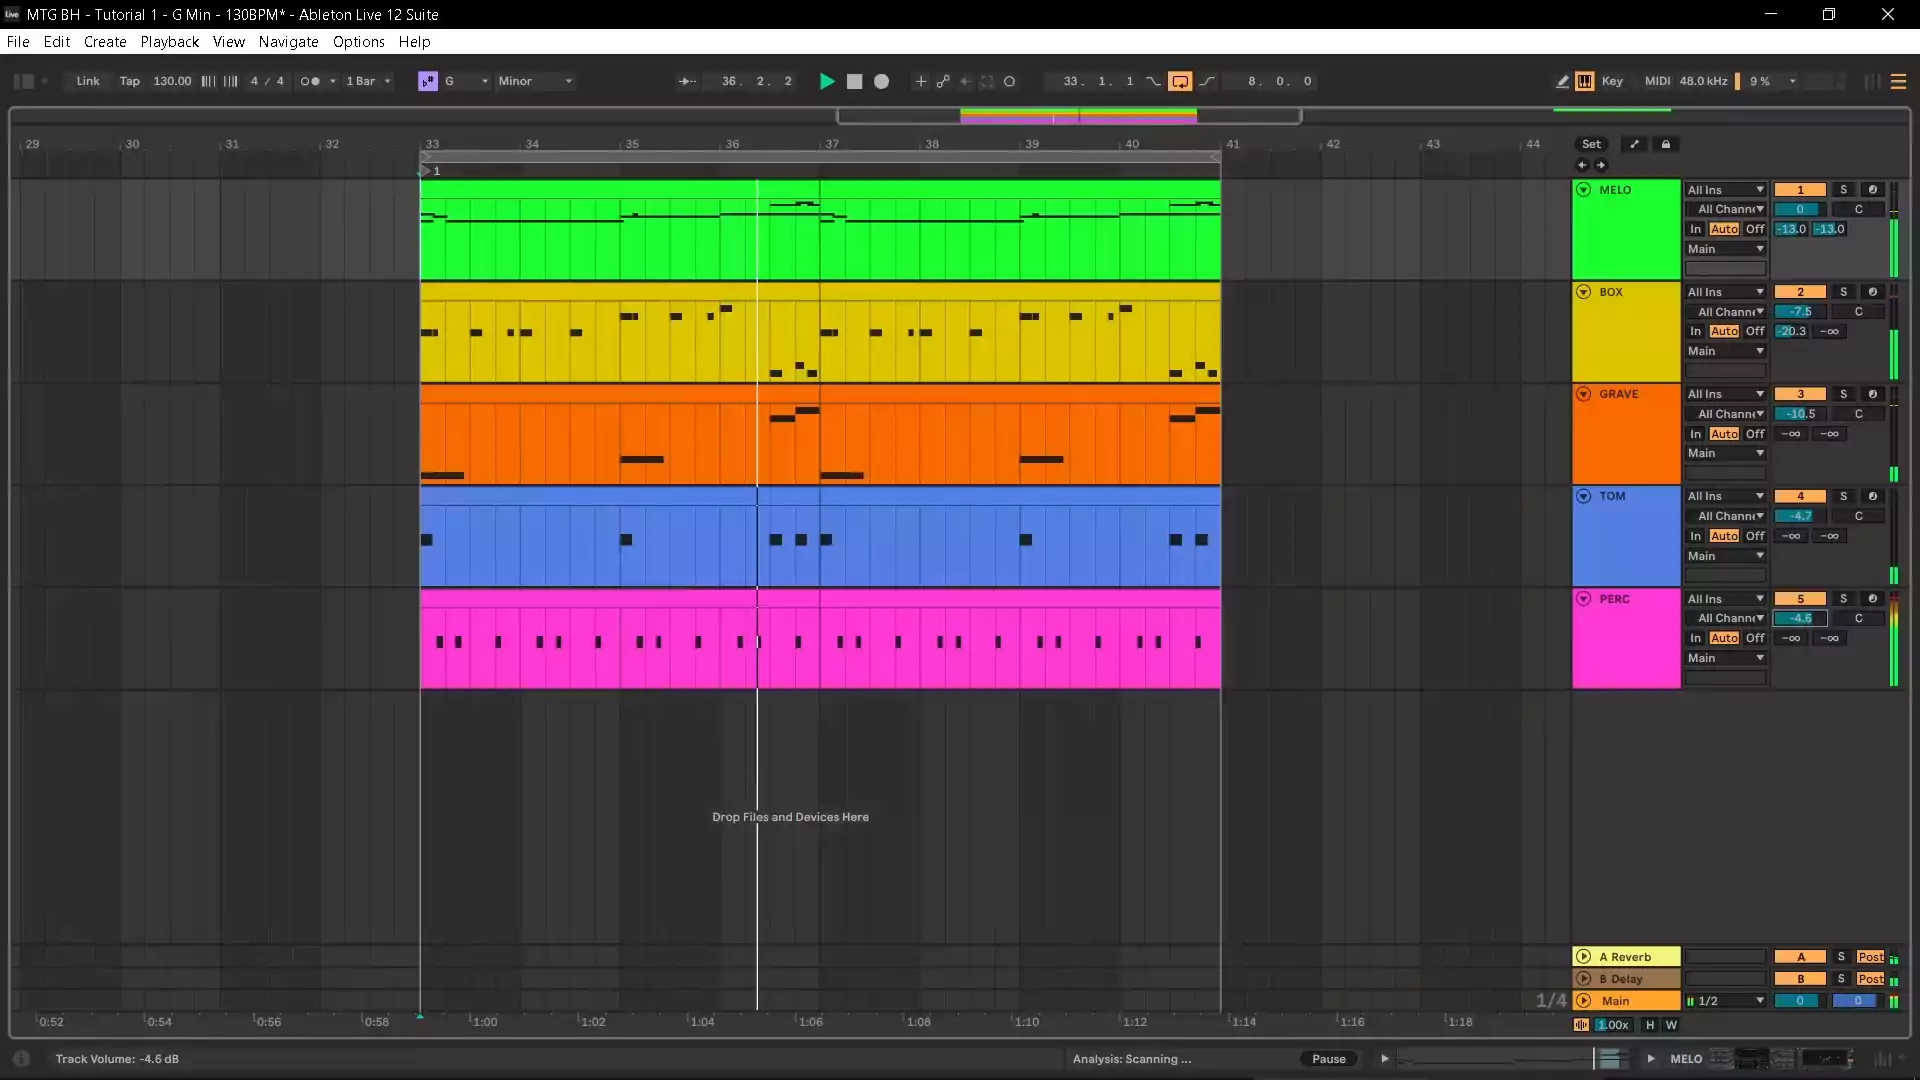Enable the Punch-In switch
1920x1080 pixels.
(x=1153, y=81)
